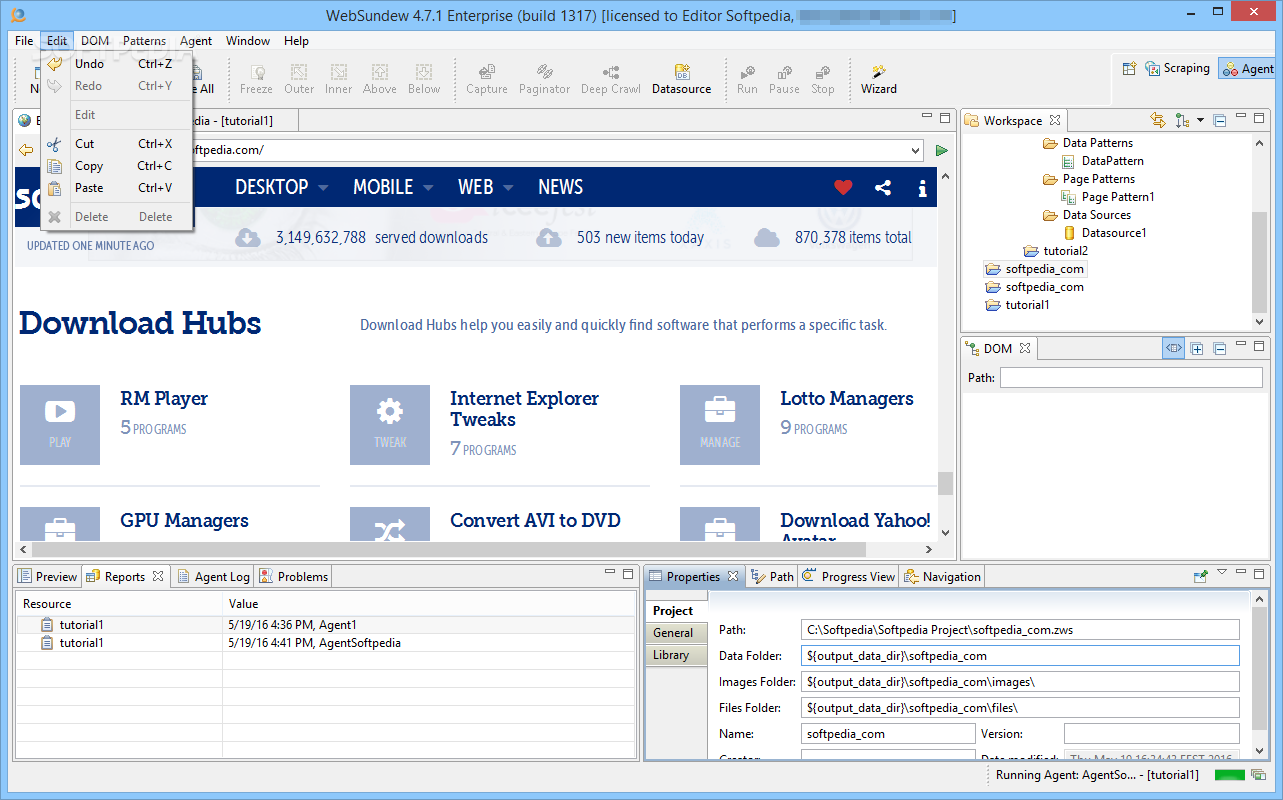1283x800 pixels.
Task: Choose Undo from the Edit menu
Action: click(x=116, y=64)
